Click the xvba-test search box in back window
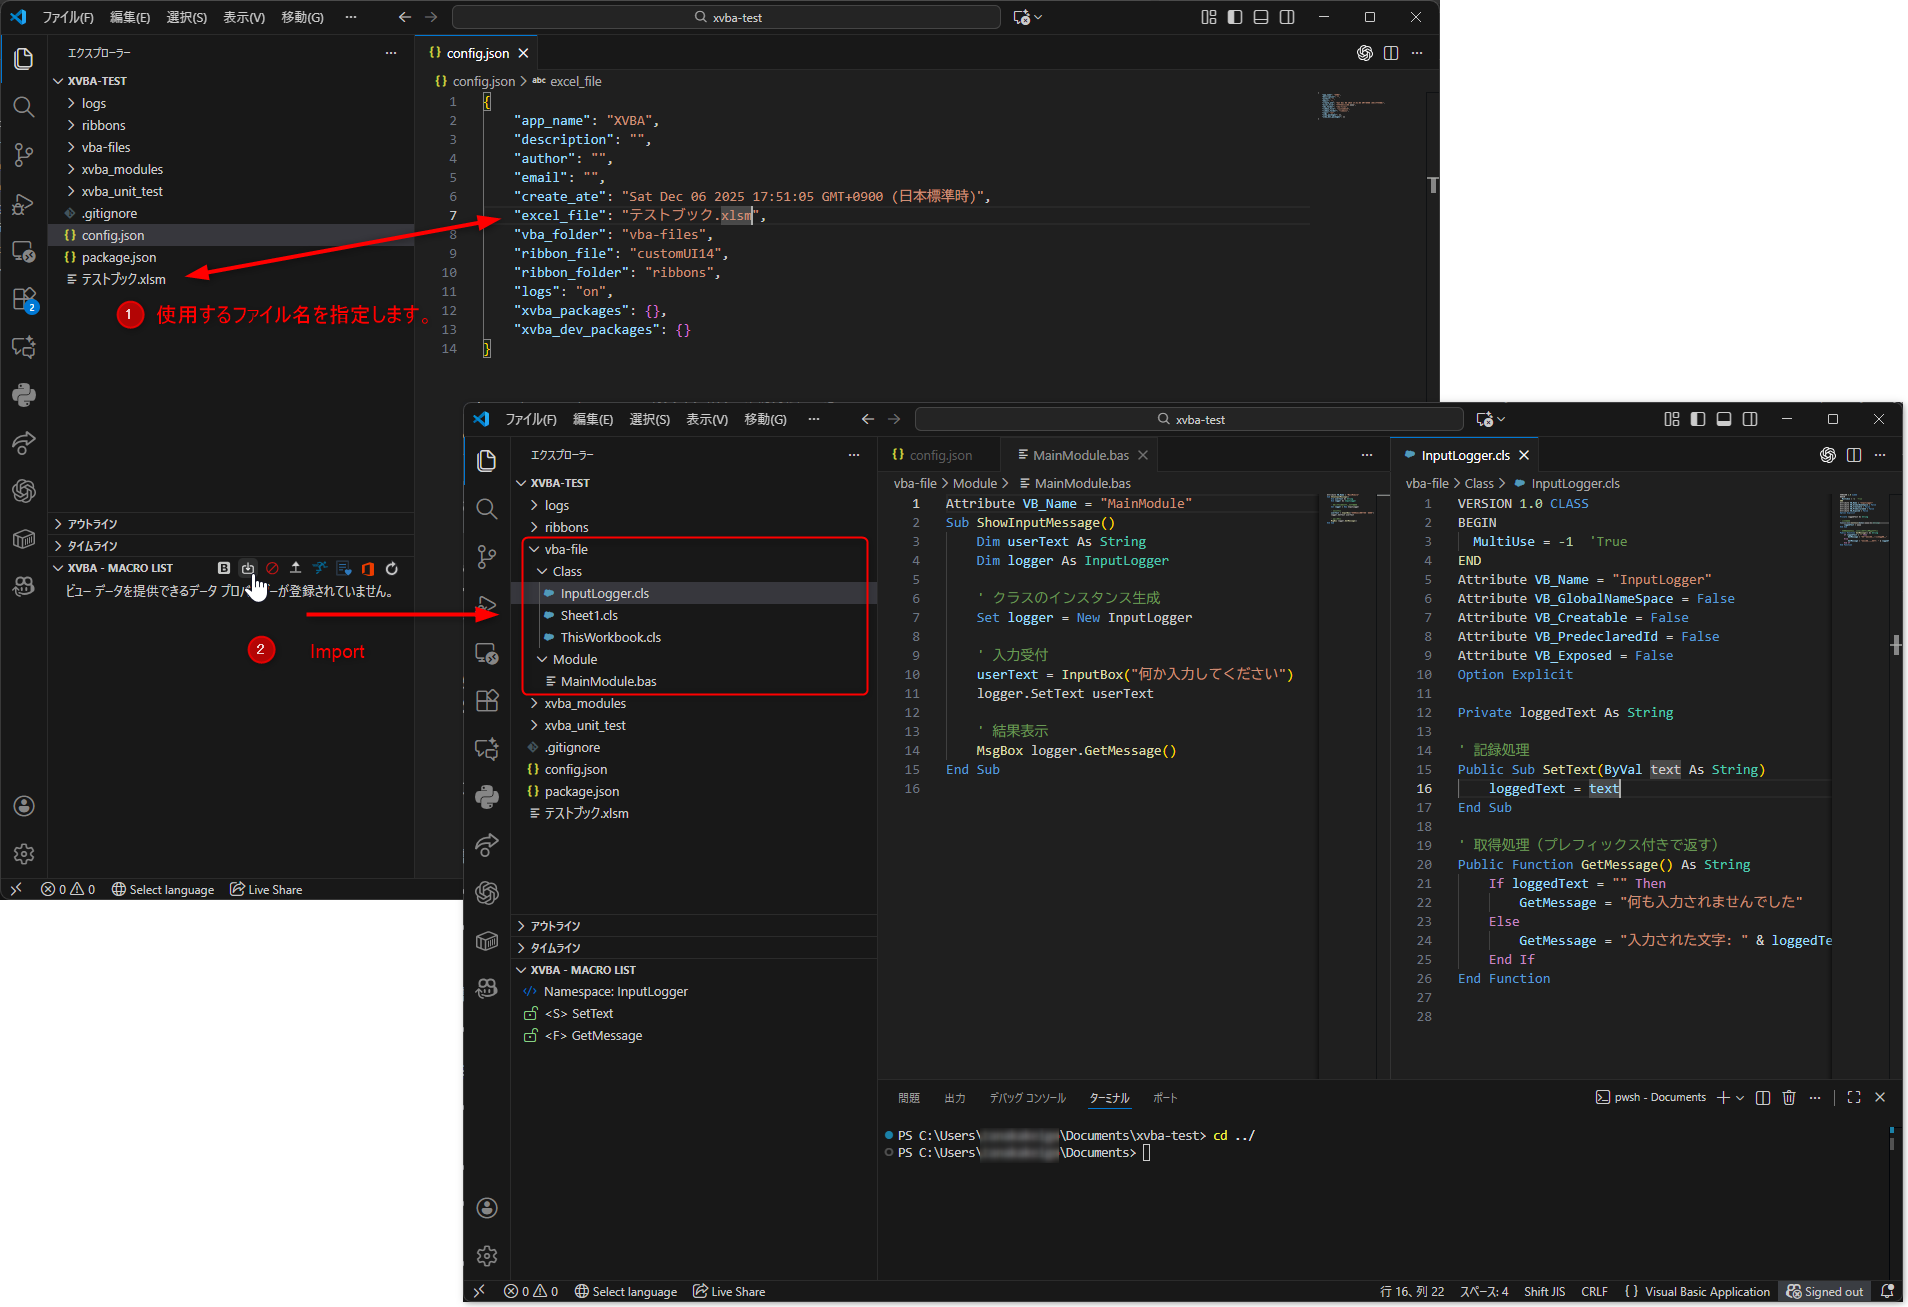The width and height of the screenshot is (1908, 1307). click(x=726, y=17)
